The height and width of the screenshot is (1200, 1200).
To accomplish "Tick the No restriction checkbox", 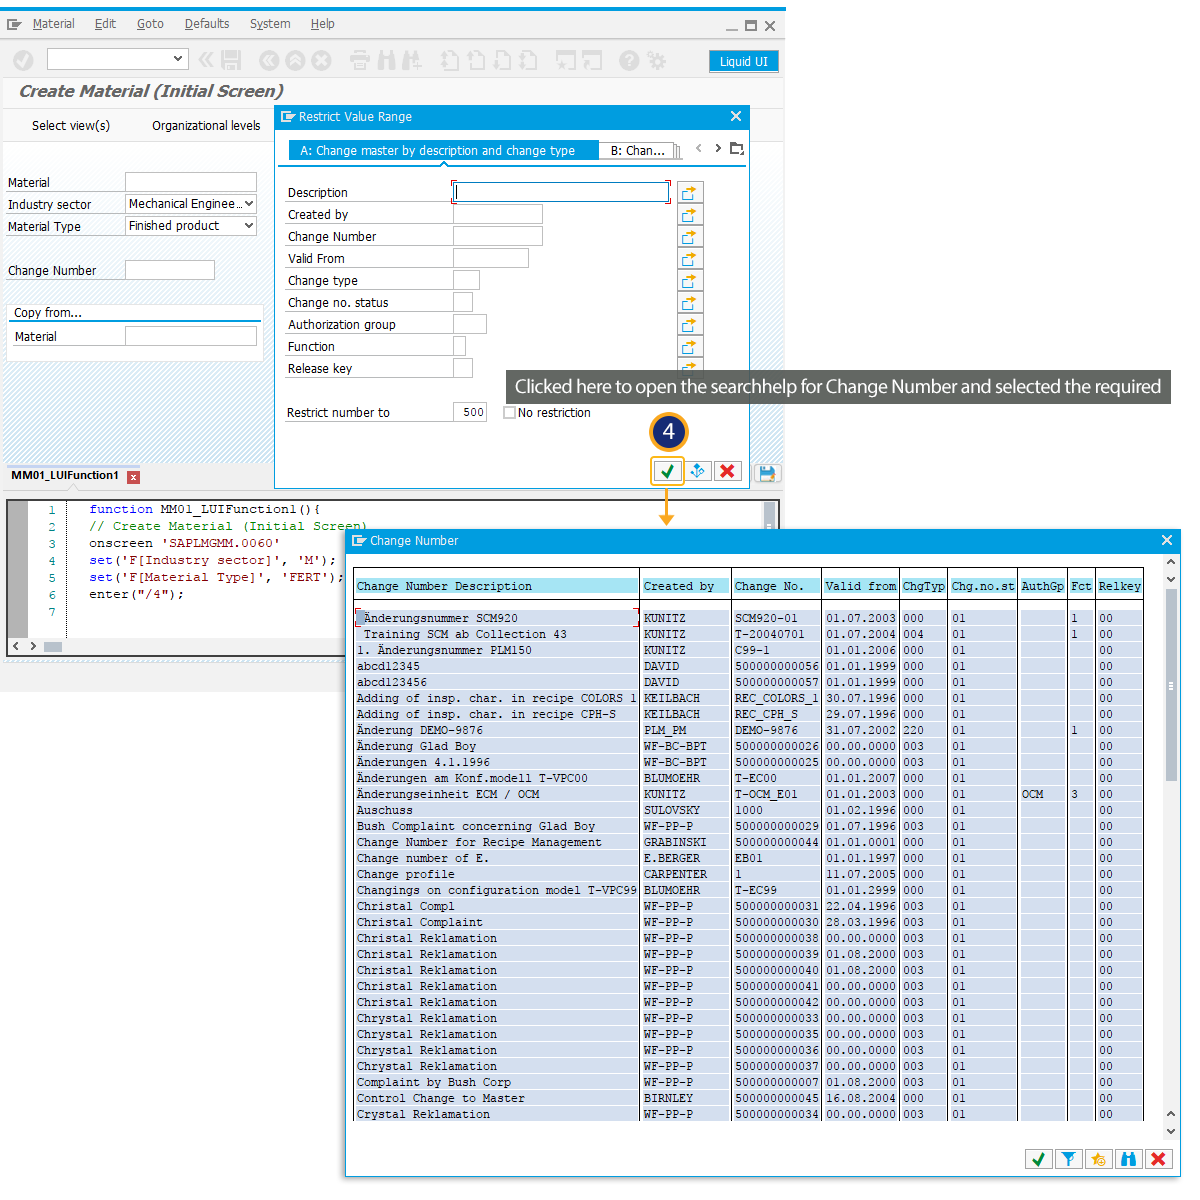I will [x=509, y=412].
